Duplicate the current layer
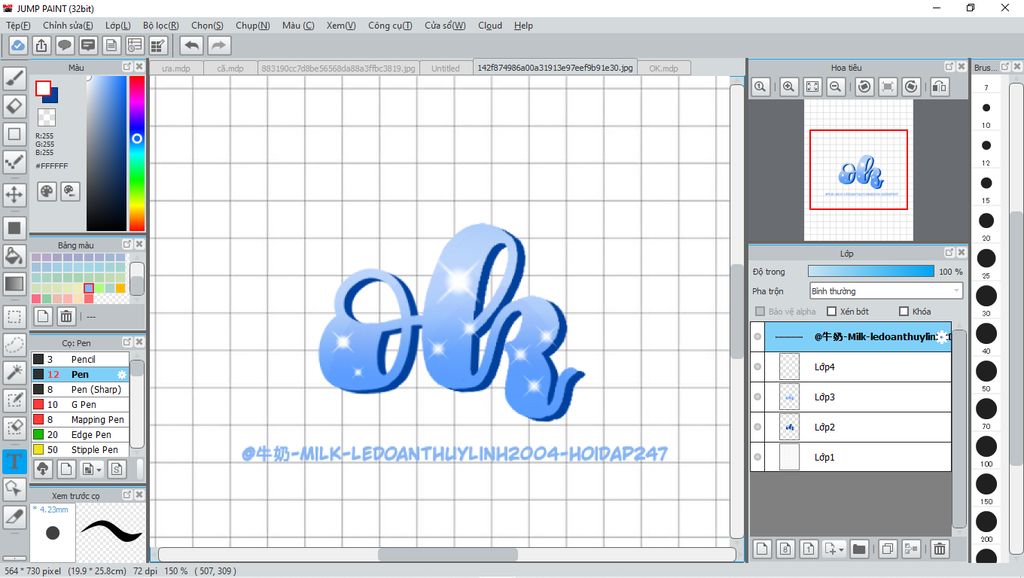This screenshot has height=578, width=1024. 888,549
